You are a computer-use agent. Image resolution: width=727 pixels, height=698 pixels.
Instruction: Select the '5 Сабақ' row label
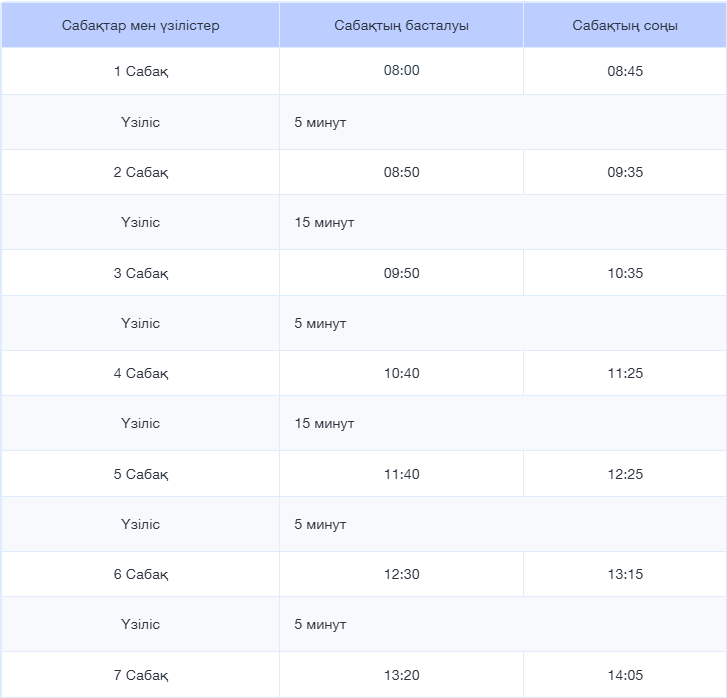click(140, 474)
